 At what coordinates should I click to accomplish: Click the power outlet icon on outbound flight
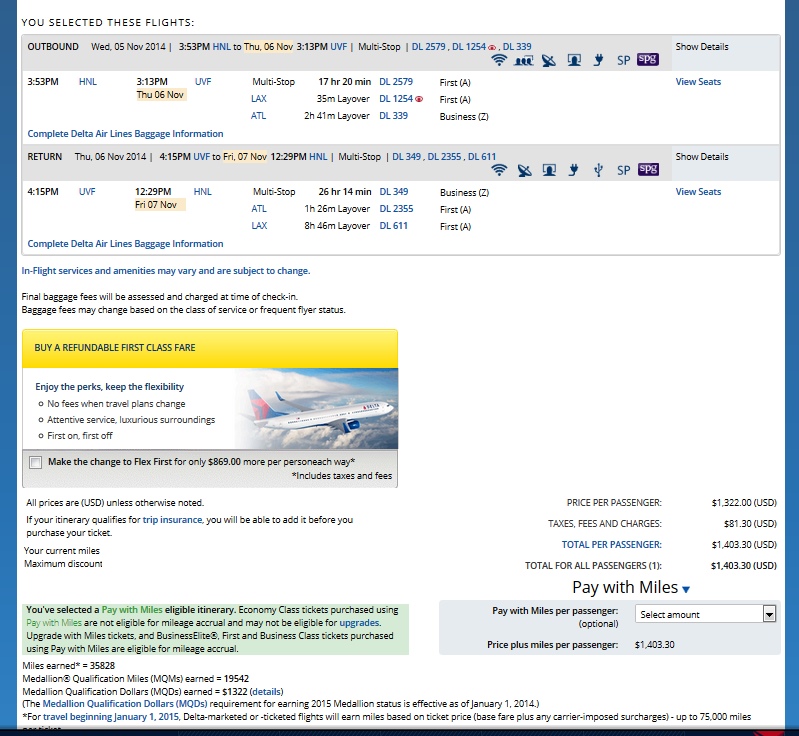click(x=598, y=60)
